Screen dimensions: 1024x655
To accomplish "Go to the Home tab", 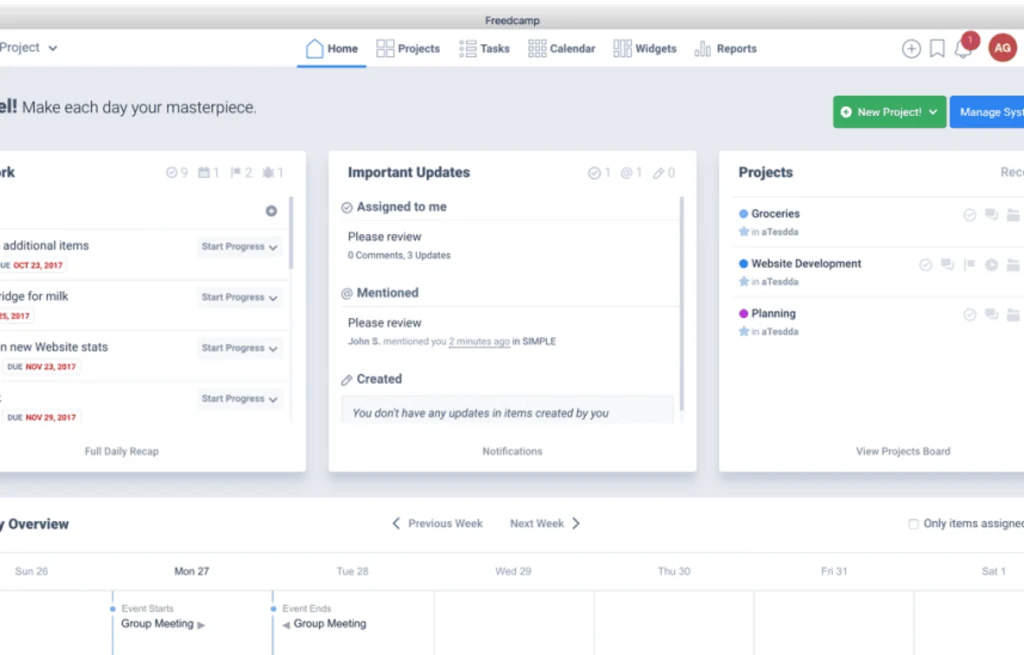I will point(332,48).
